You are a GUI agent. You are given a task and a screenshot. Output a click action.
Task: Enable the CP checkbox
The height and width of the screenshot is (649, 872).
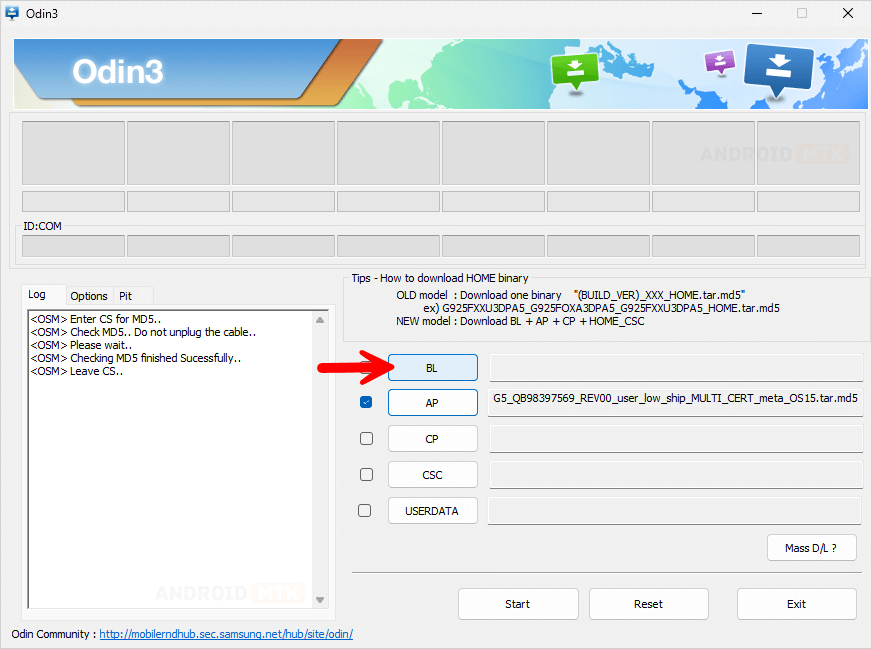[x=366, y=438]
